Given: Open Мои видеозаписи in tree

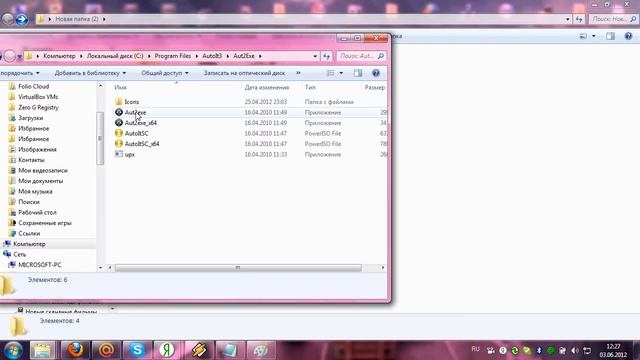Looking at the screenshot, I should point(43,171).
